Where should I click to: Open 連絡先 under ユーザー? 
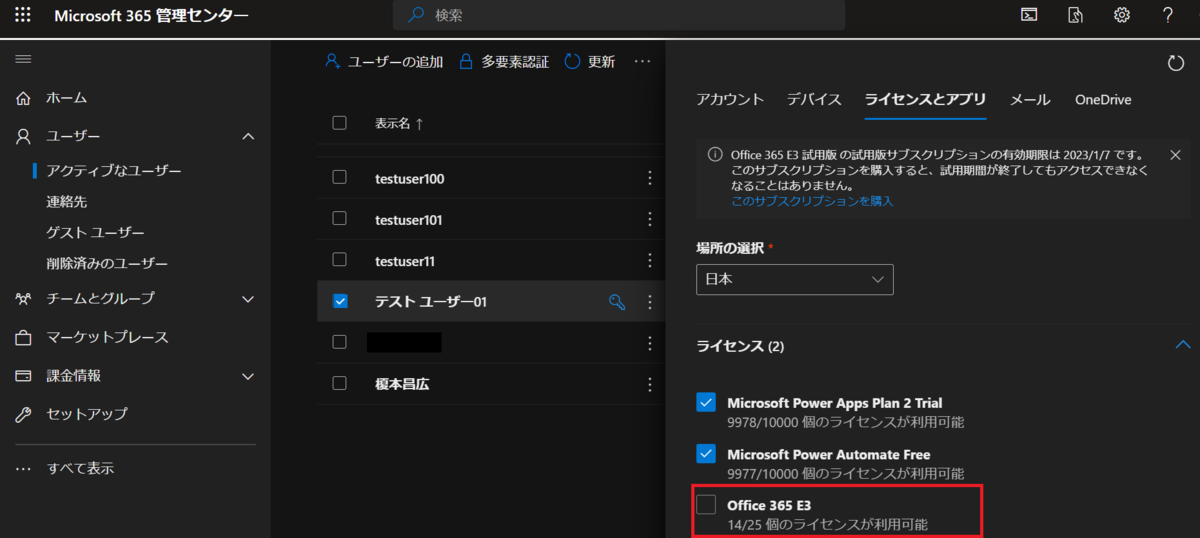[67, 201]
